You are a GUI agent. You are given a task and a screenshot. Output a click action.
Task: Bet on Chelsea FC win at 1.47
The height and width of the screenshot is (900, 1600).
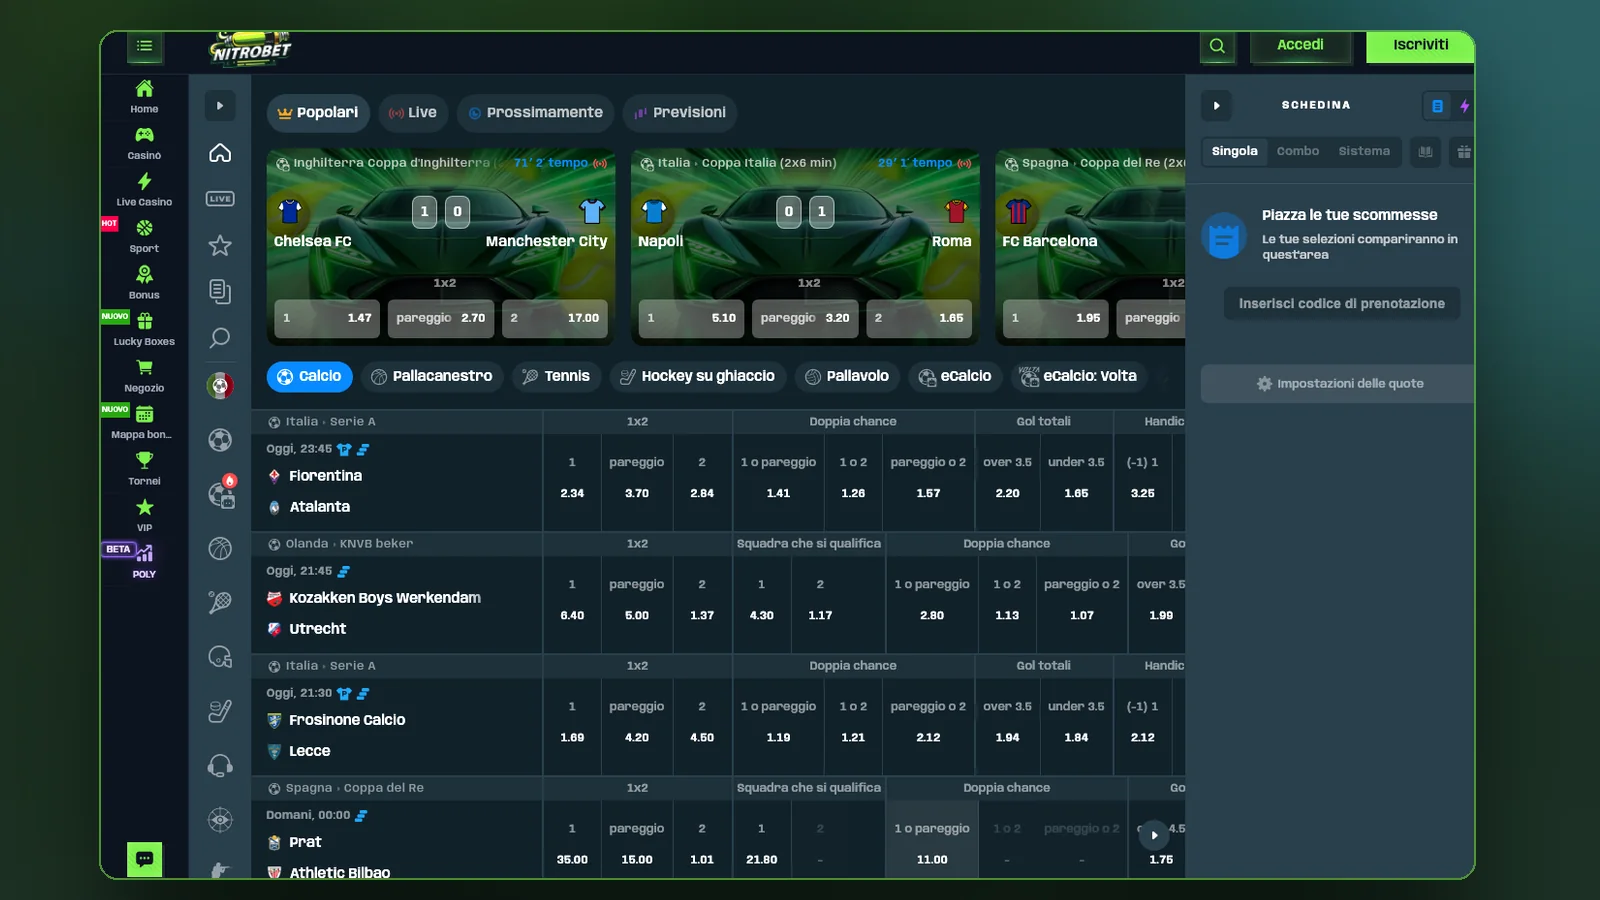click(x=327, y=319)
